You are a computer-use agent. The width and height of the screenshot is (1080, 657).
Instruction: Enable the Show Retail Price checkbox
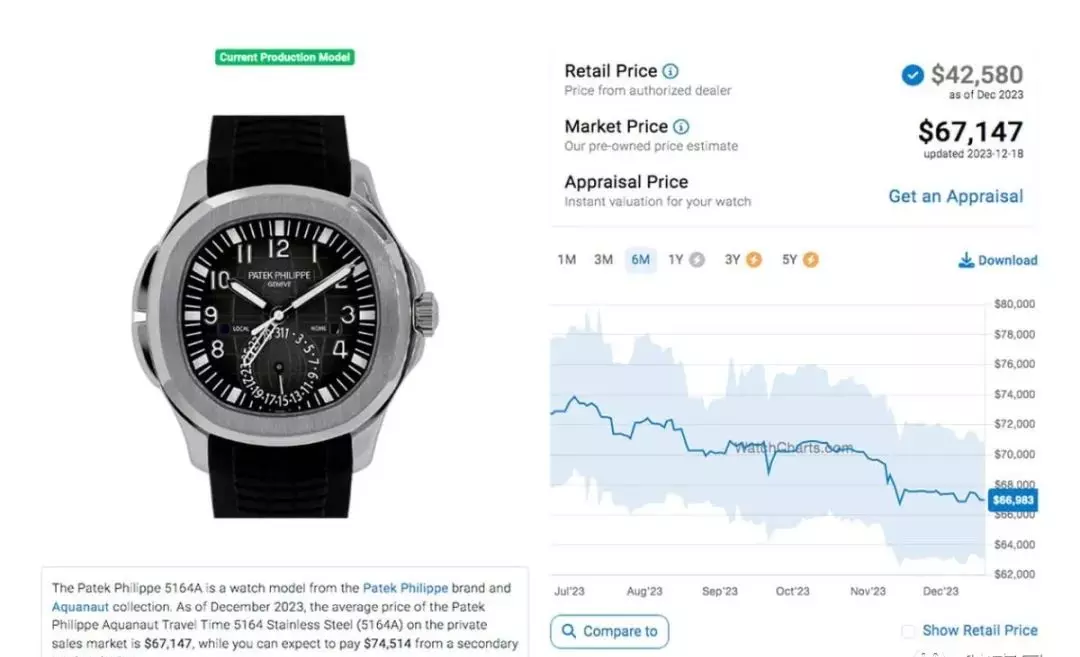(x=908, y=631)
